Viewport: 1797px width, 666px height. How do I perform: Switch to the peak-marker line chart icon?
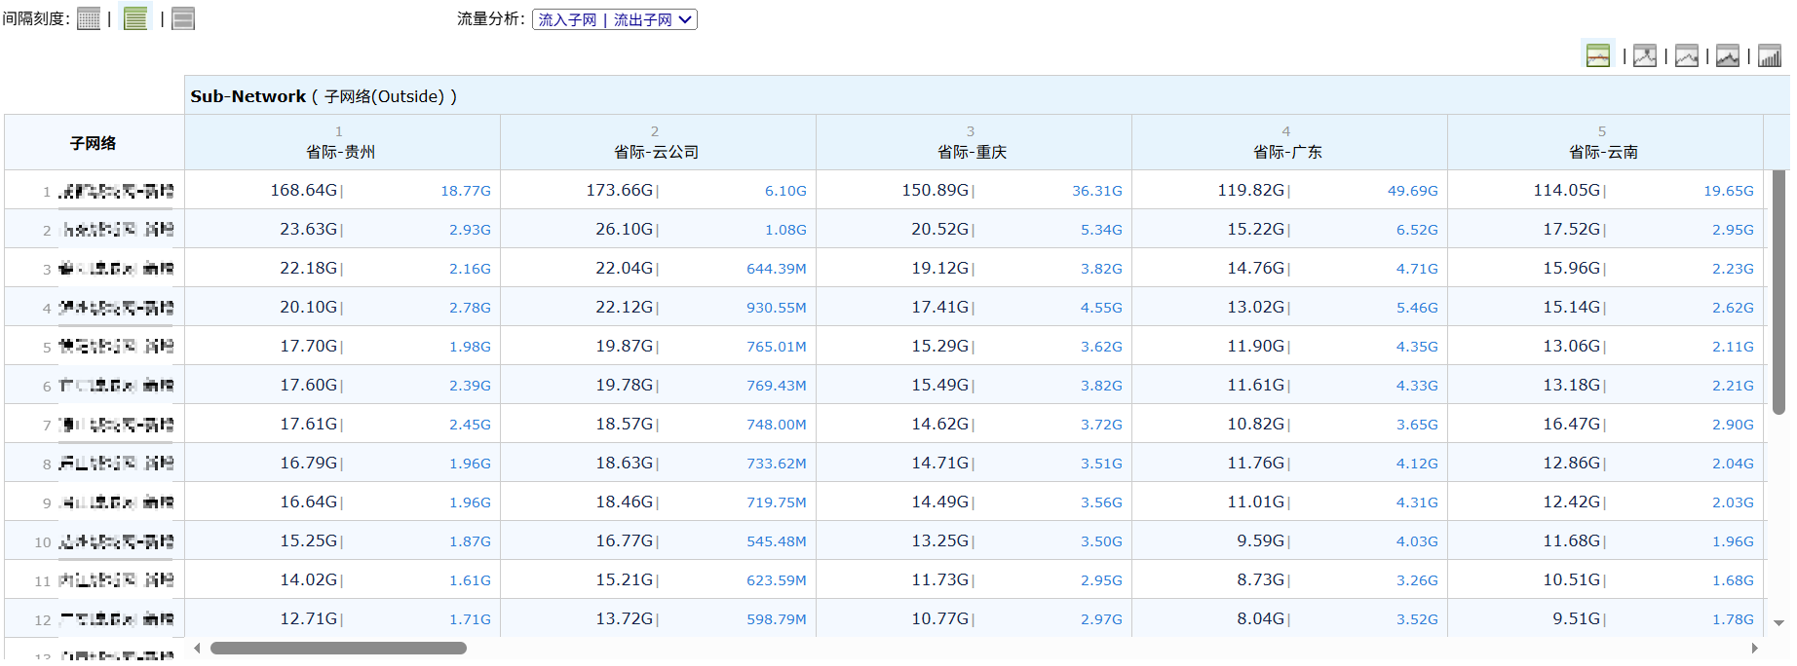pos(1645,56)
